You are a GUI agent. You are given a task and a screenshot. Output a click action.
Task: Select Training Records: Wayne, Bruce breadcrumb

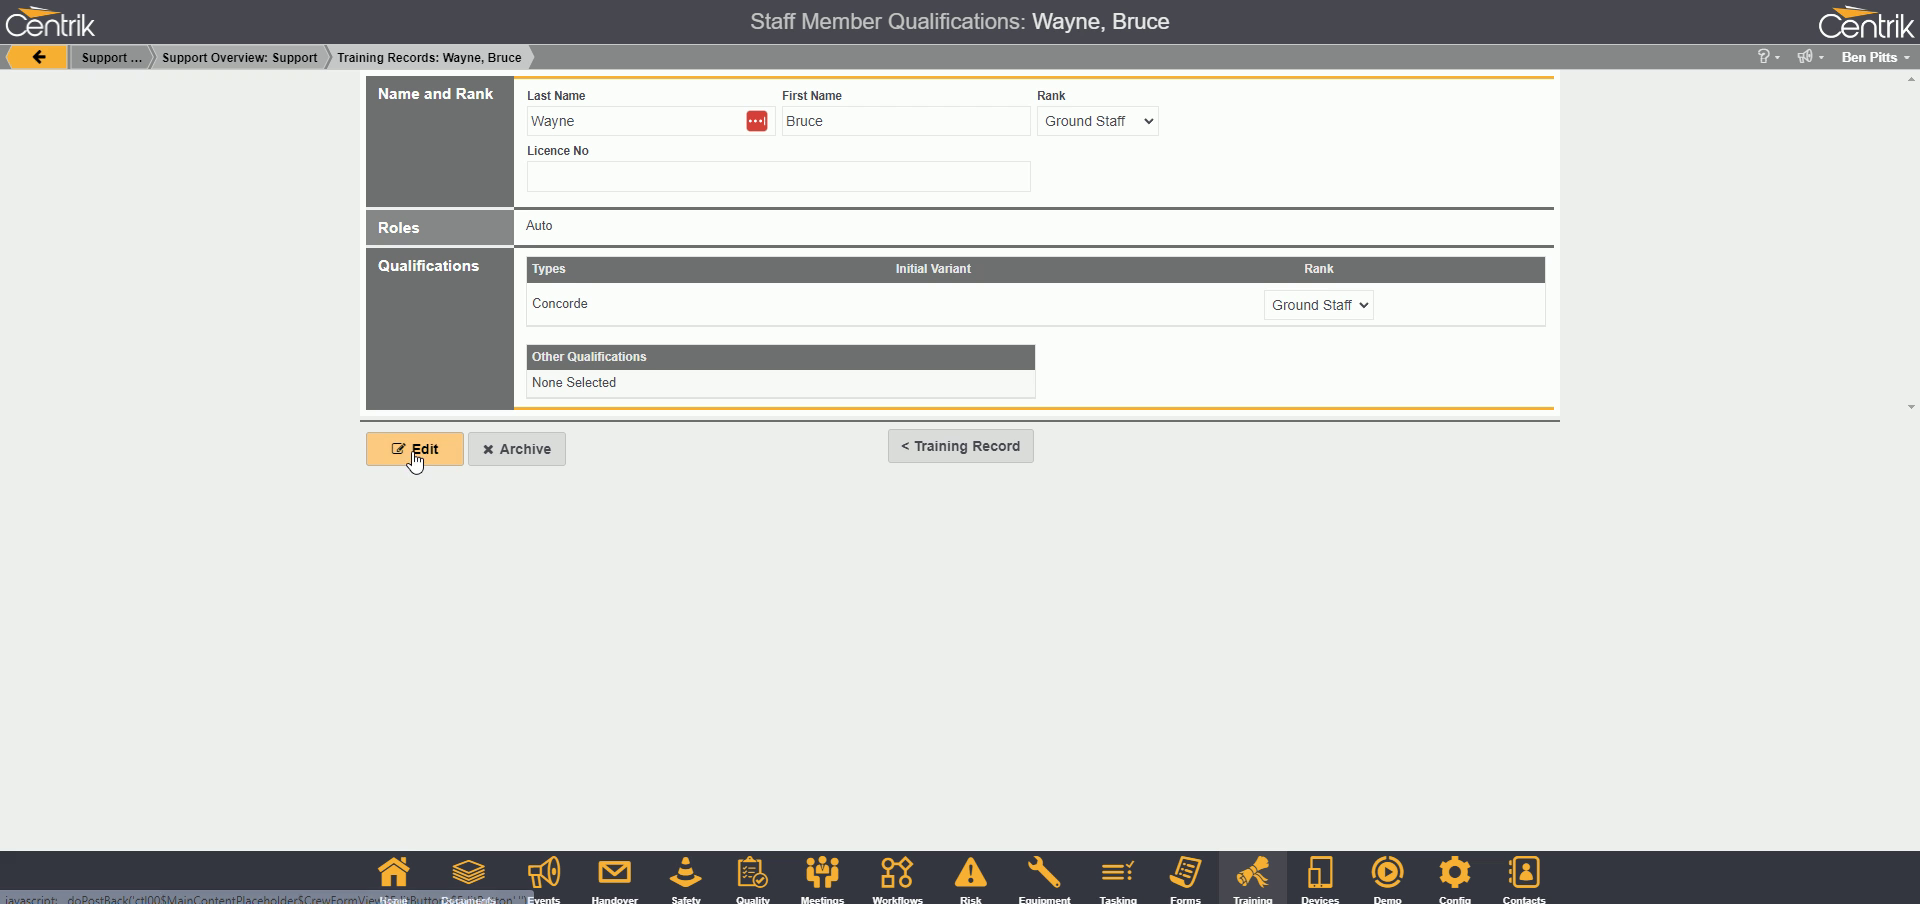tap(428, 57)
